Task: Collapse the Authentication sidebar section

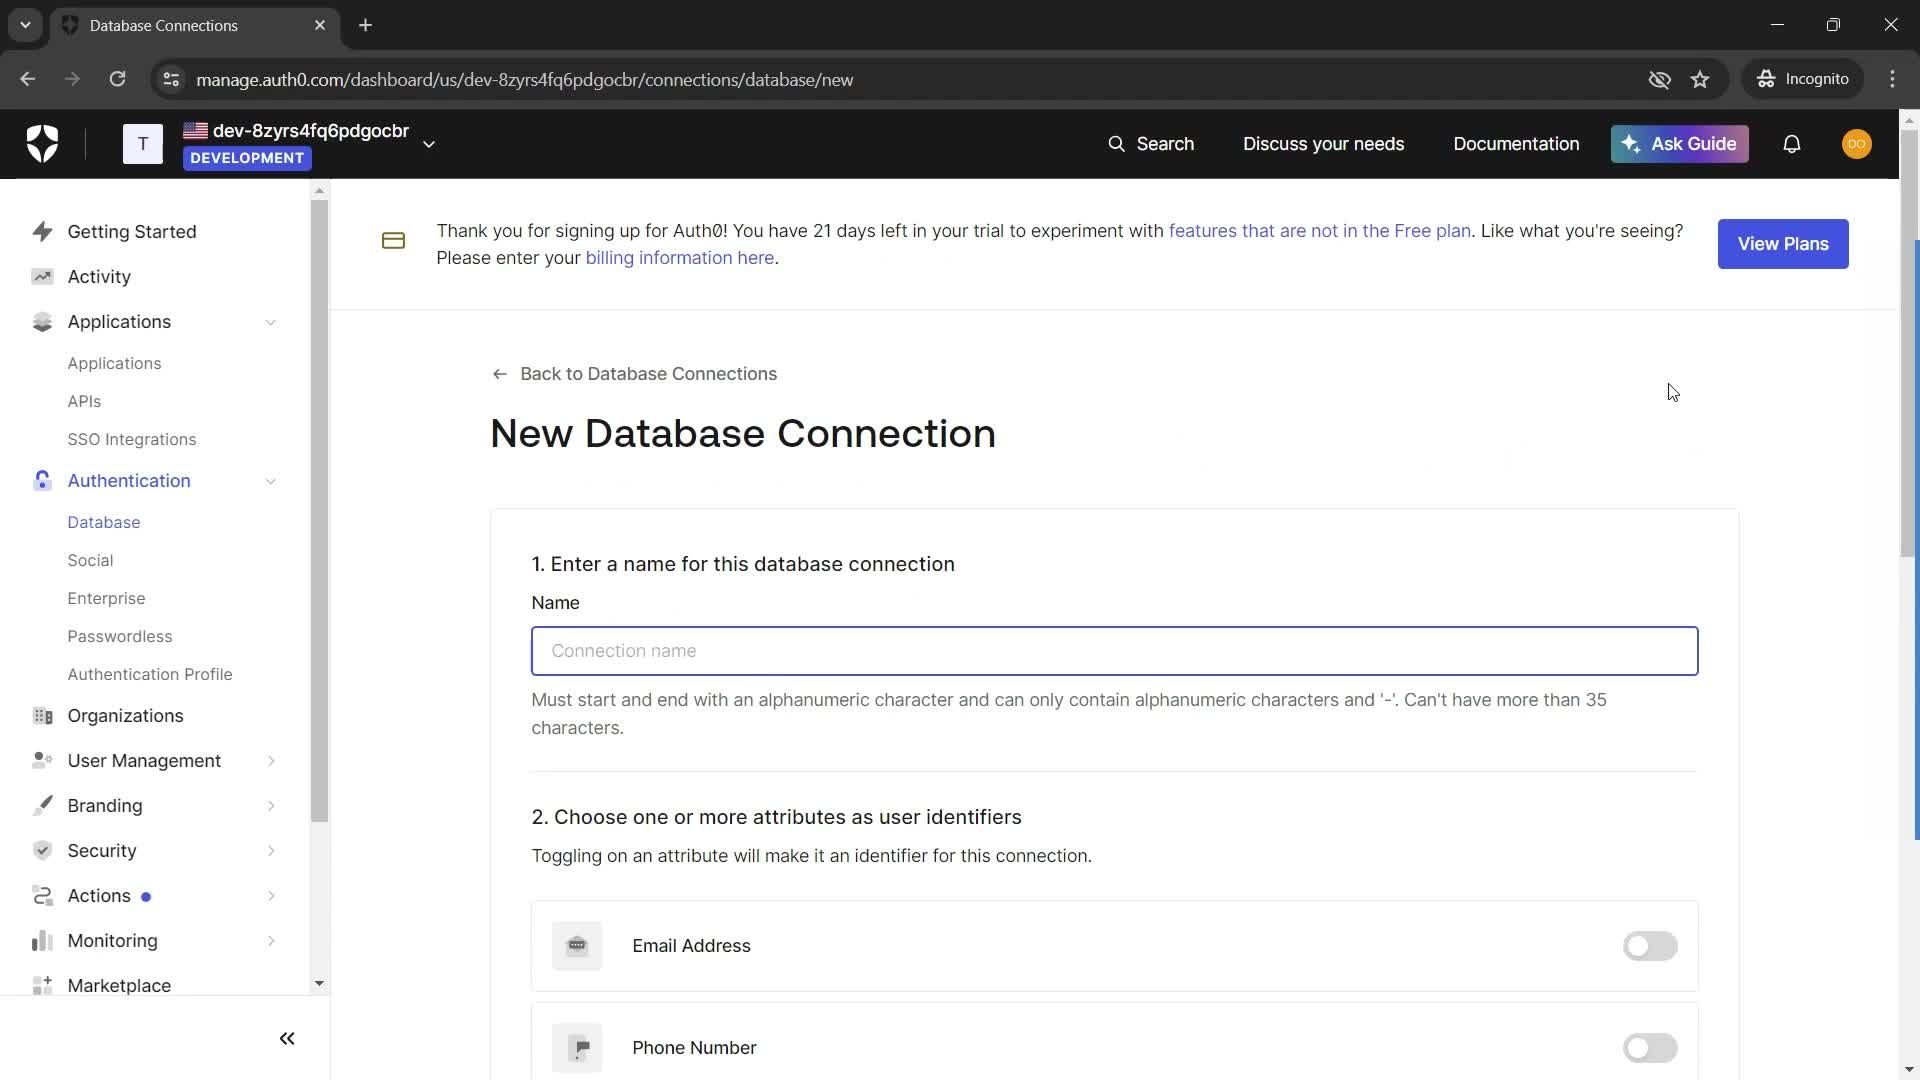Action: (271, 481)
